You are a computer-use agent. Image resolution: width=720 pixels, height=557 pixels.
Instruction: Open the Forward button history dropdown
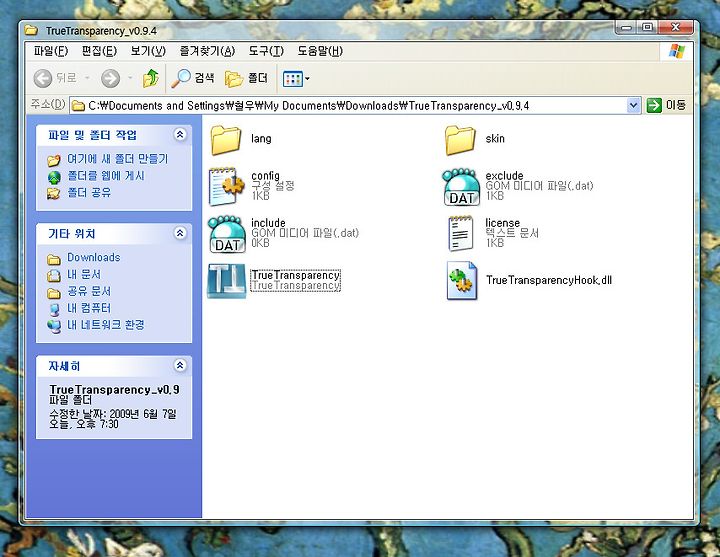(130, 79)
